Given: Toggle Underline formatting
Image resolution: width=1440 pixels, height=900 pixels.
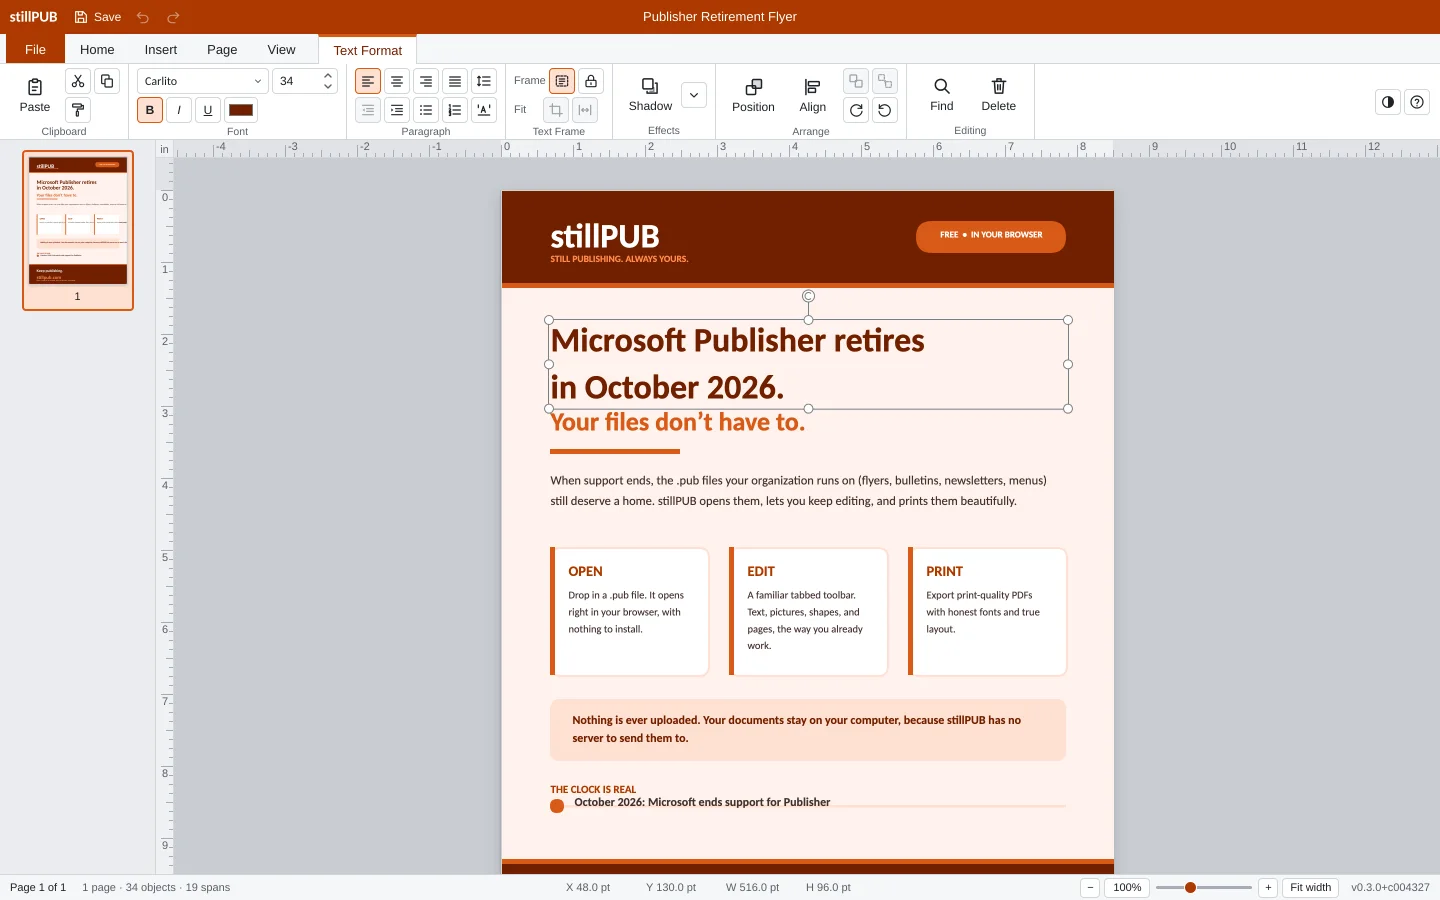Looking at the screenshot, I should [208, 110].
